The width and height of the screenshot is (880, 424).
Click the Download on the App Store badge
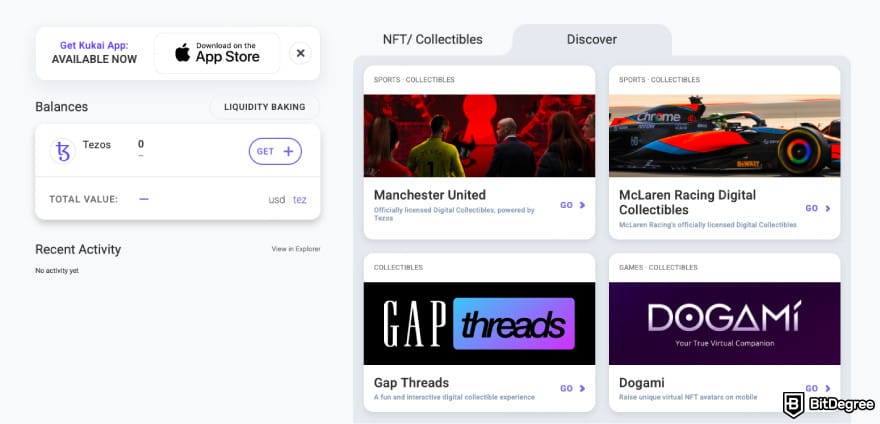(217, 53)
